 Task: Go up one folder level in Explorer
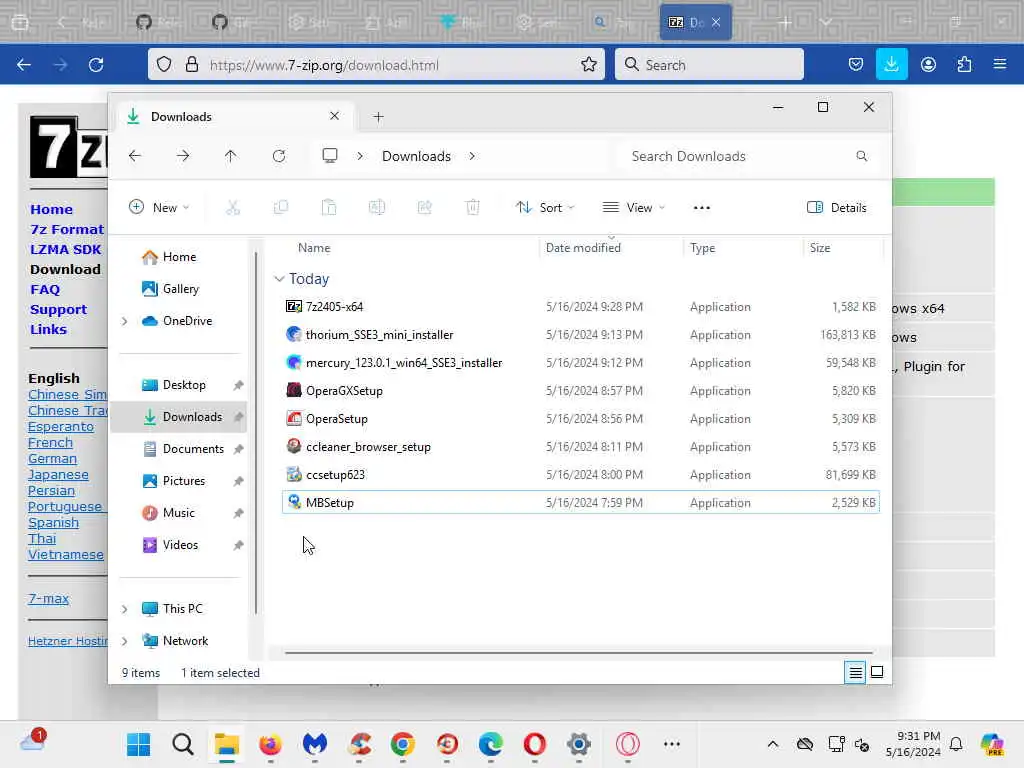[x=231, y=156]
